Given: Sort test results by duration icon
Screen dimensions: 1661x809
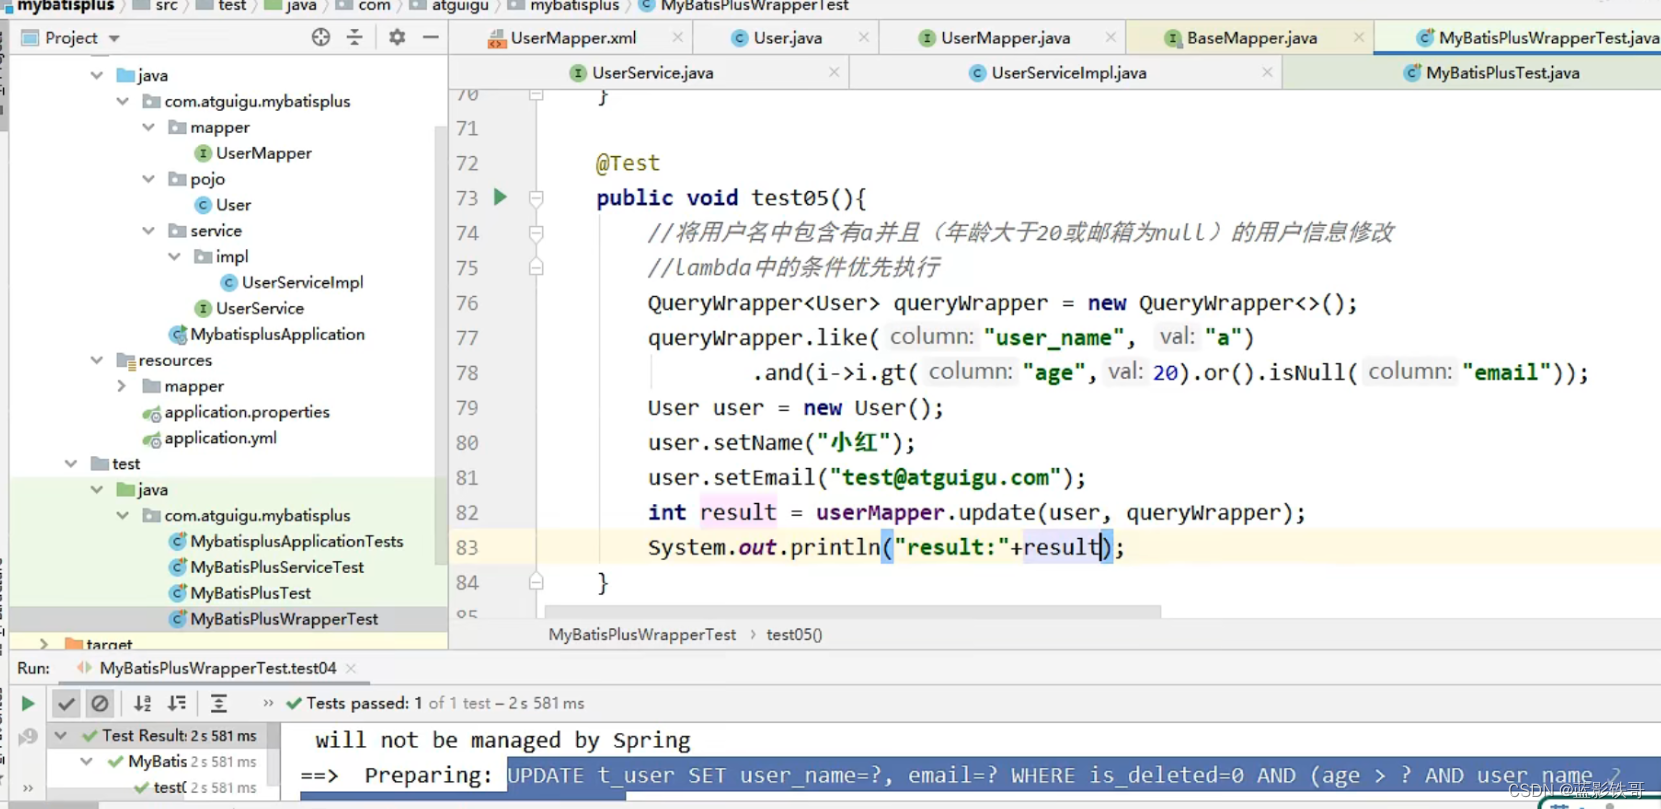Looking at the screenshot, I should (177, 704).
